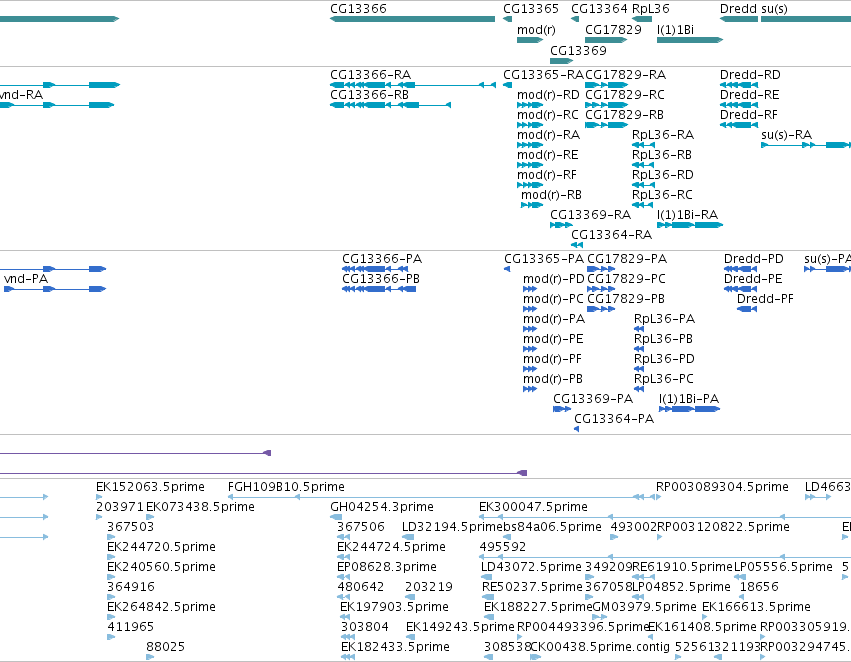Select EST EK244724.5prime
This screenshot has width=851, height=662.
391,547
